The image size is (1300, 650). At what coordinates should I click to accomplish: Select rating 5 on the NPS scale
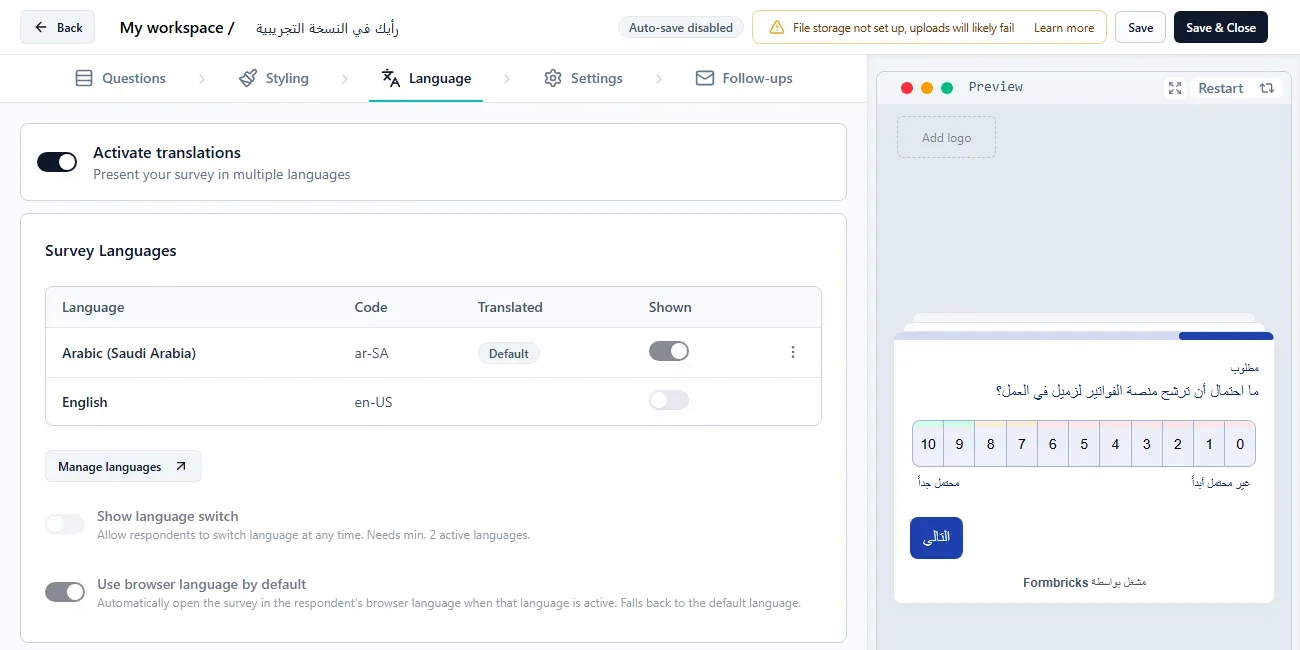(1084, 444)
